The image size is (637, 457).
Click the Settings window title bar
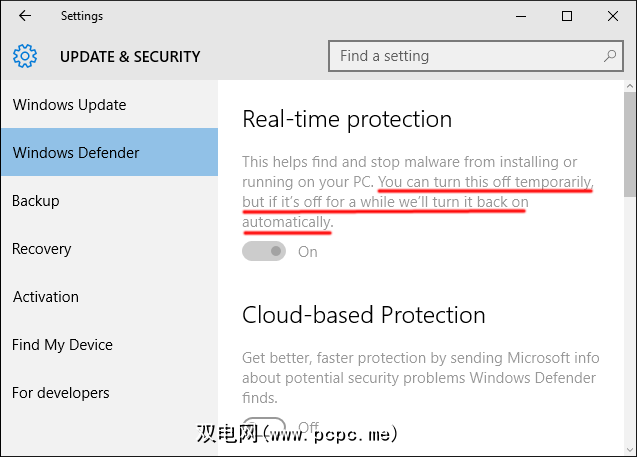pos(300,16)
